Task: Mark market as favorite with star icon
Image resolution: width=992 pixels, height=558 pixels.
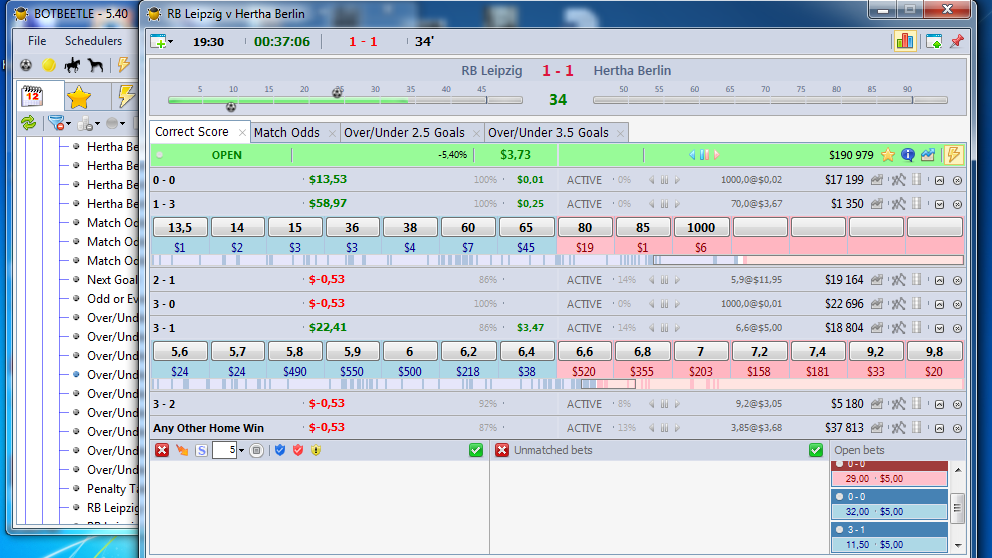Action: (x=888, y=155)
